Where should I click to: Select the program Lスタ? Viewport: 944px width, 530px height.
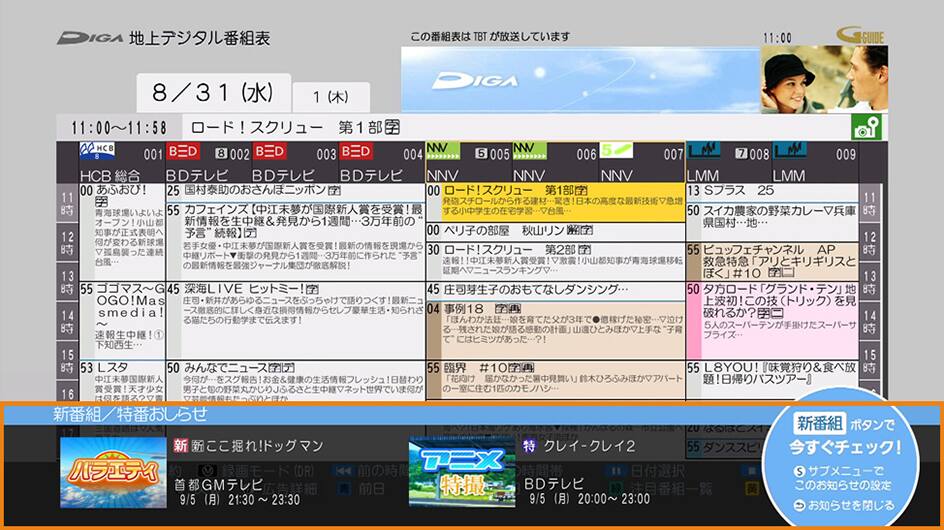pyautogui.click(x=122, y=381)
